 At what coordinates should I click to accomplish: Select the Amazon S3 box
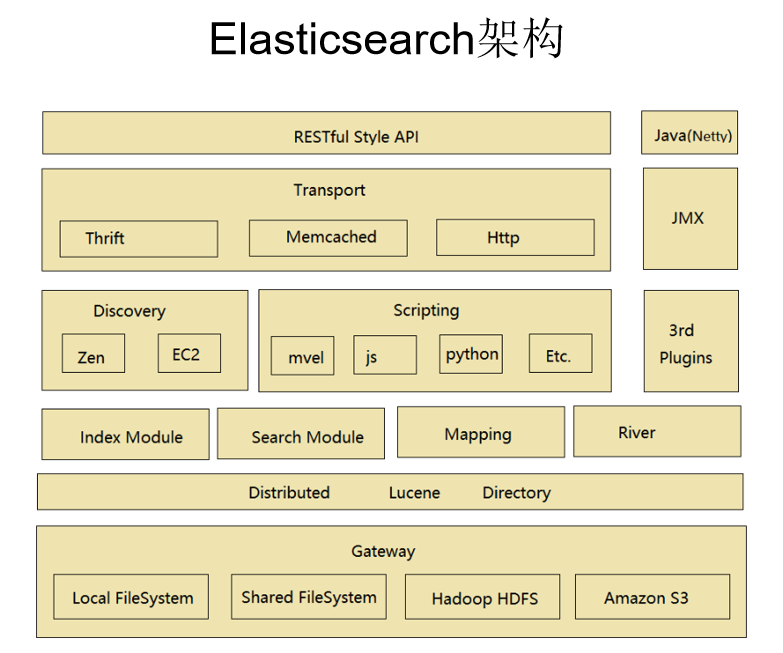pyautogui.click(x=653, y=597)
